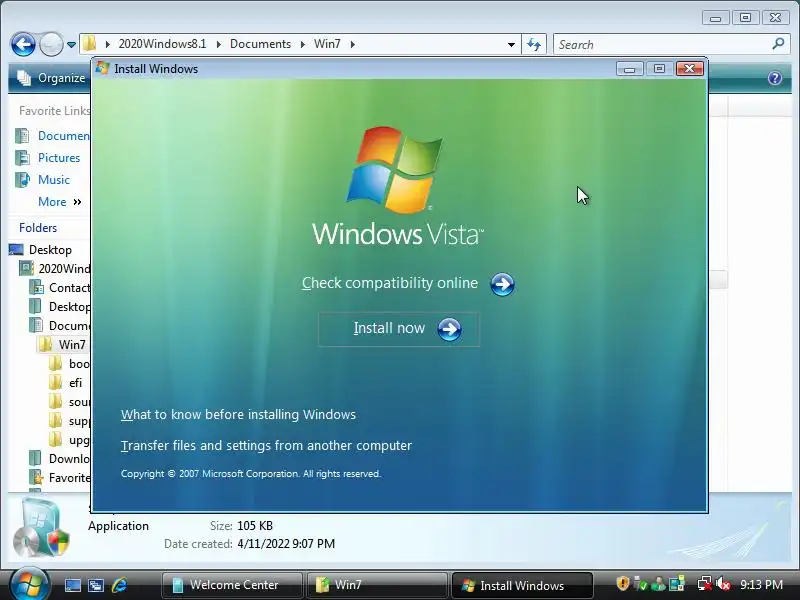Open Documents favorite link
This screenshot has width=800, height=600.
[53, 136]
